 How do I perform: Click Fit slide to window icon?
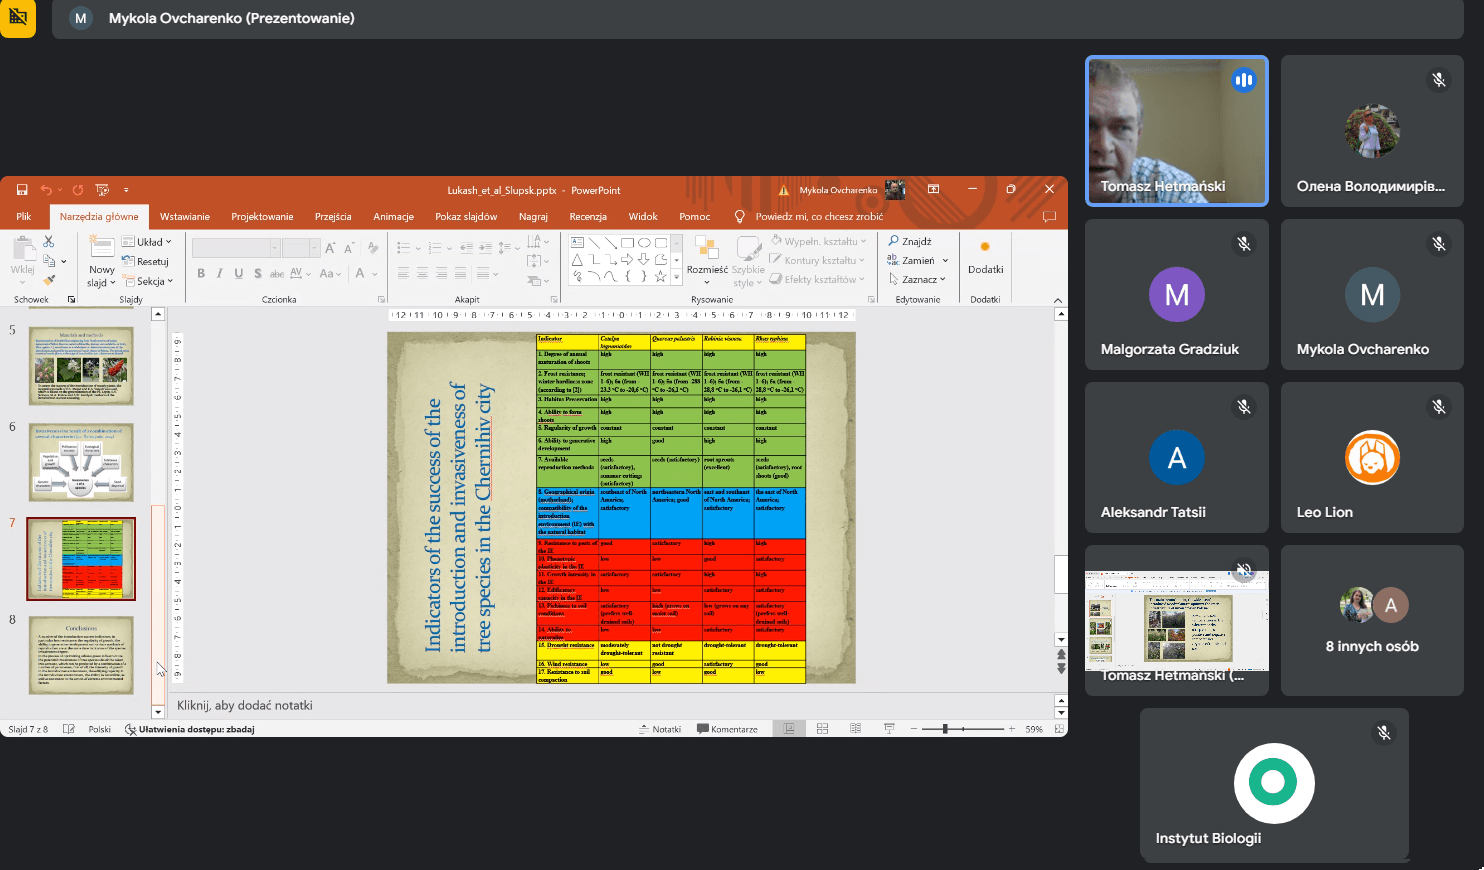pos(1059,729)
